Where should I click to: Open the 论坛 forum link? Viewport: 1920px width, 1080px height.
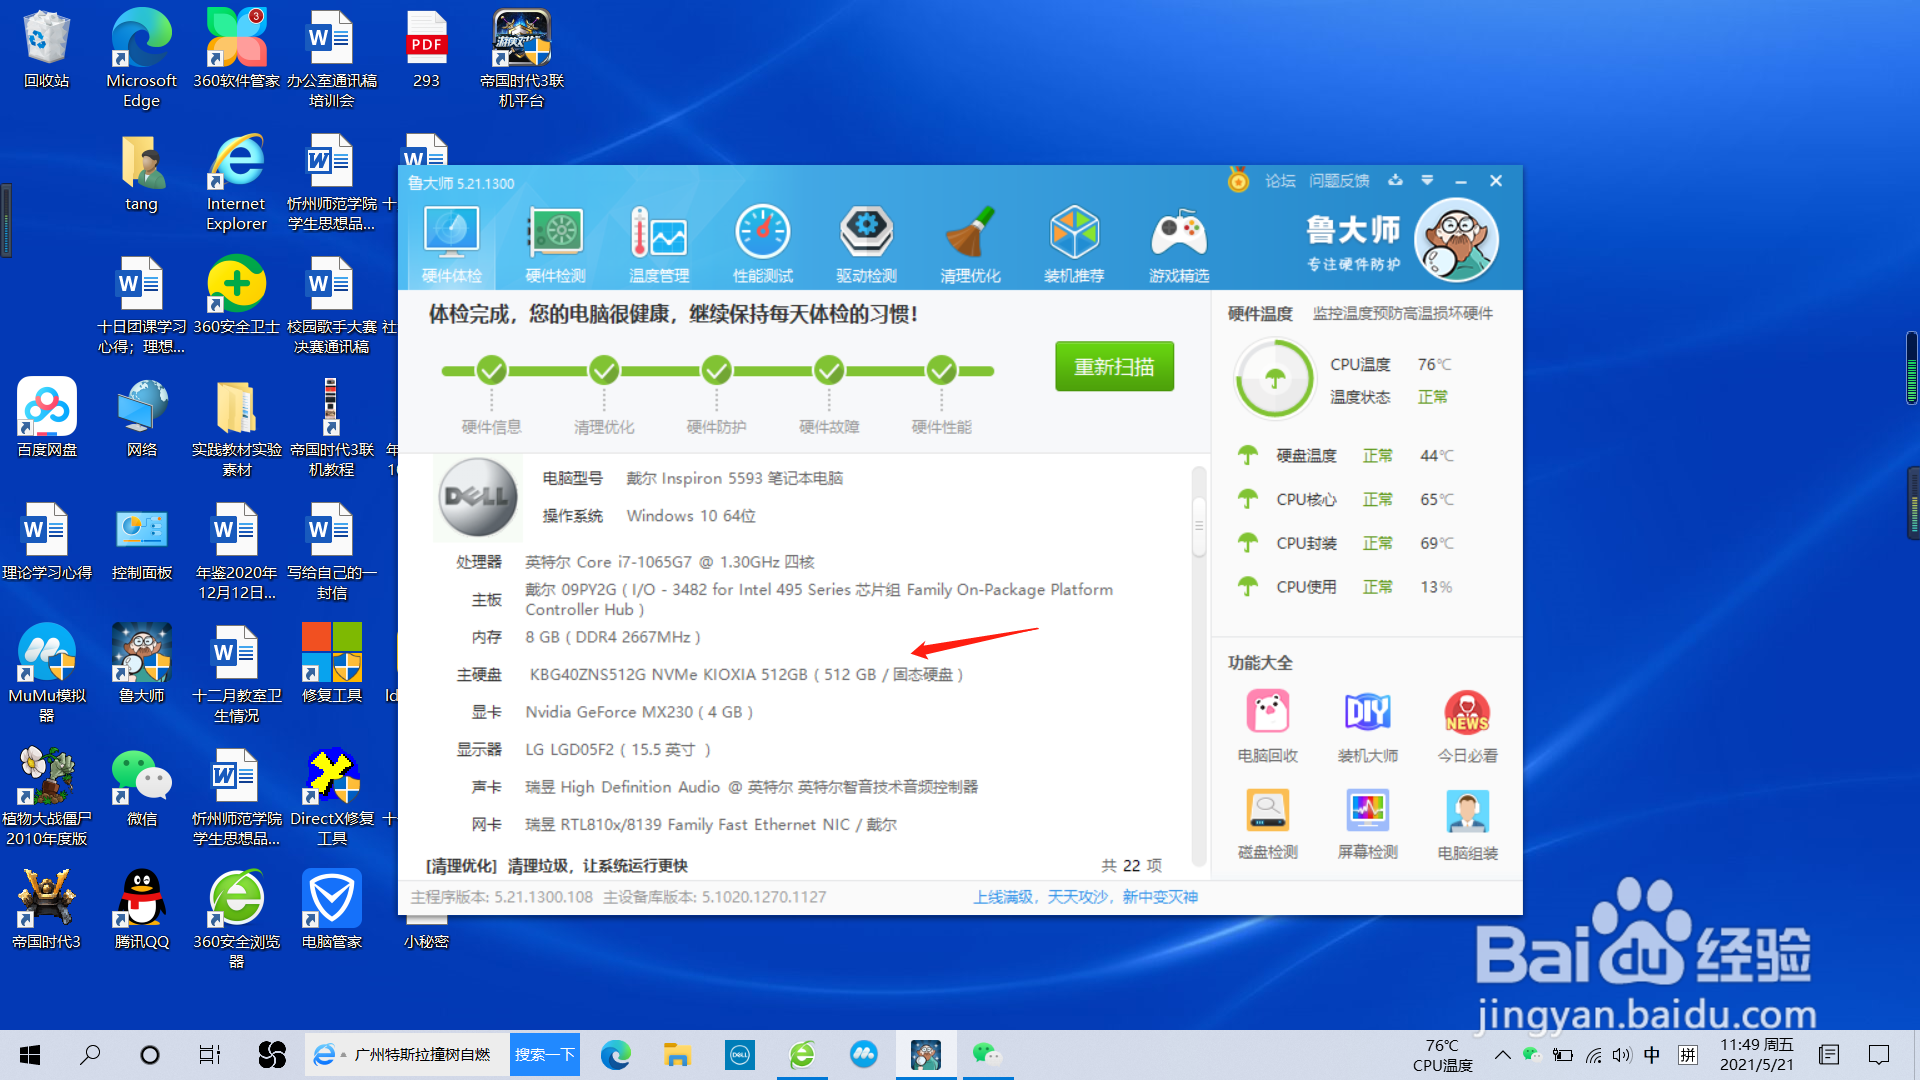pyautogui.click(x=1280, y=181)
